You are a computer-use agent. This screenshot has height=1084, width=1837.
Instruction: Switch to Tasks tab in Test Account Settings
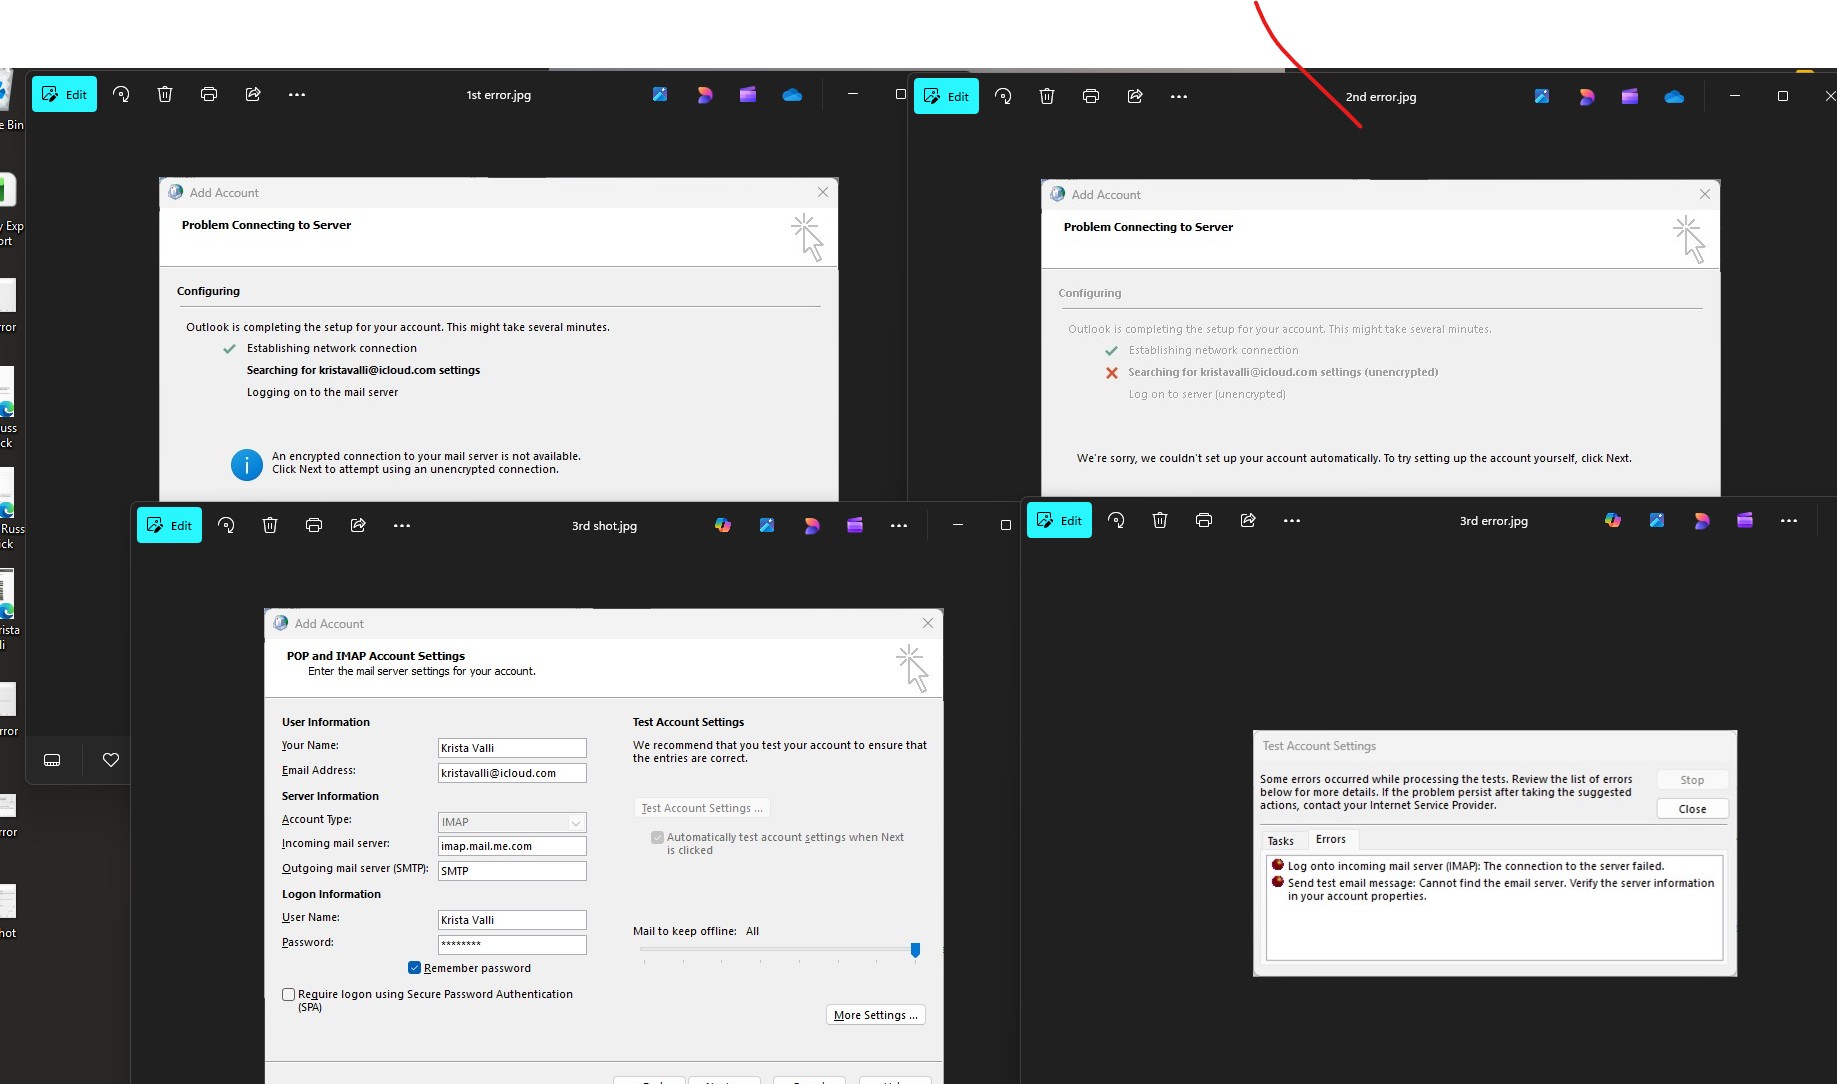click(1280, 841)
